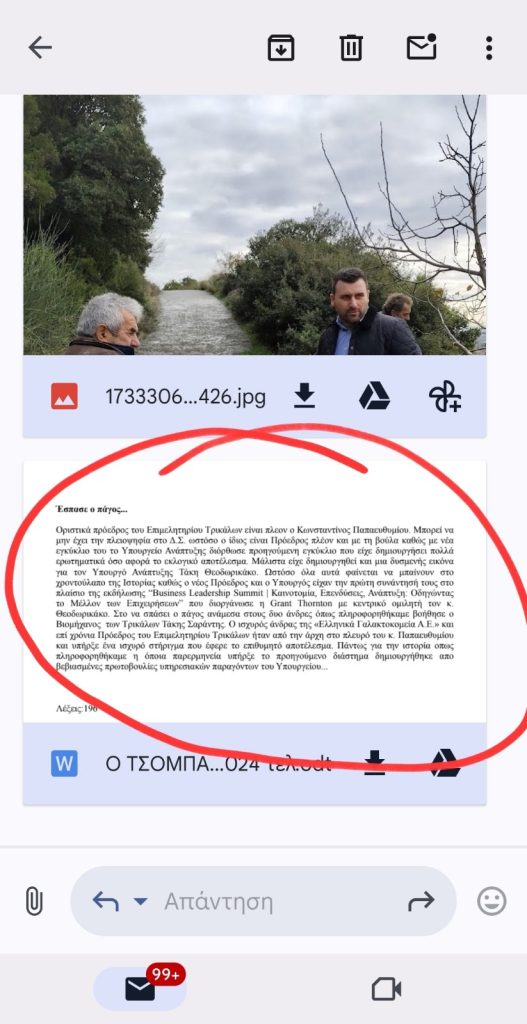This screenshot has height=1024, width=527.
Task: Tap the blue W document type icon
Action: click(64, 763)
